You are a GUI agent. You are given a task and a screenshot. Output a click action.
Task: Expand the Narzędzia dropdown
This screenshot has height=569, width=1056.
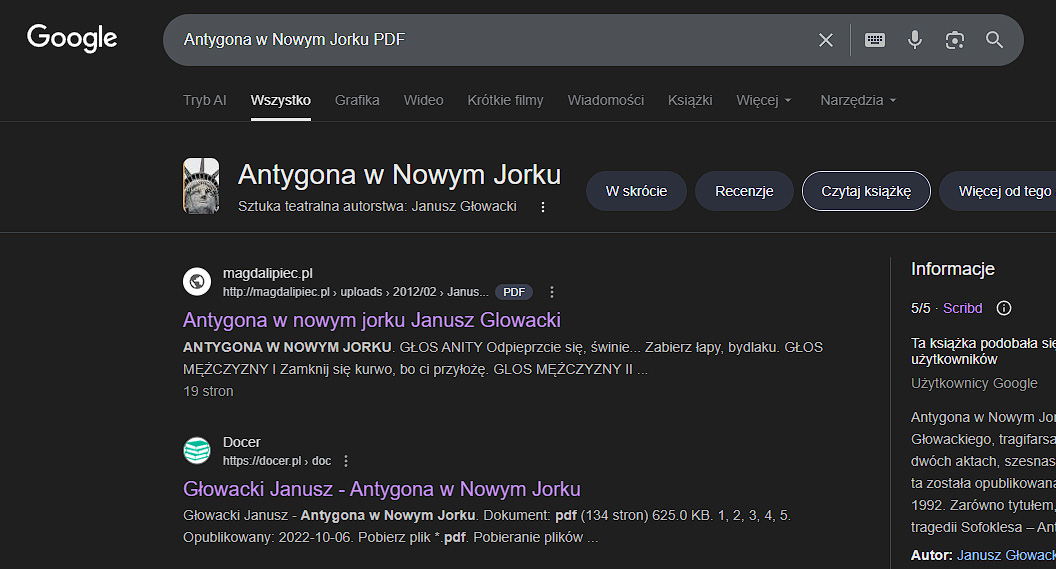click(x=858, y=100)
